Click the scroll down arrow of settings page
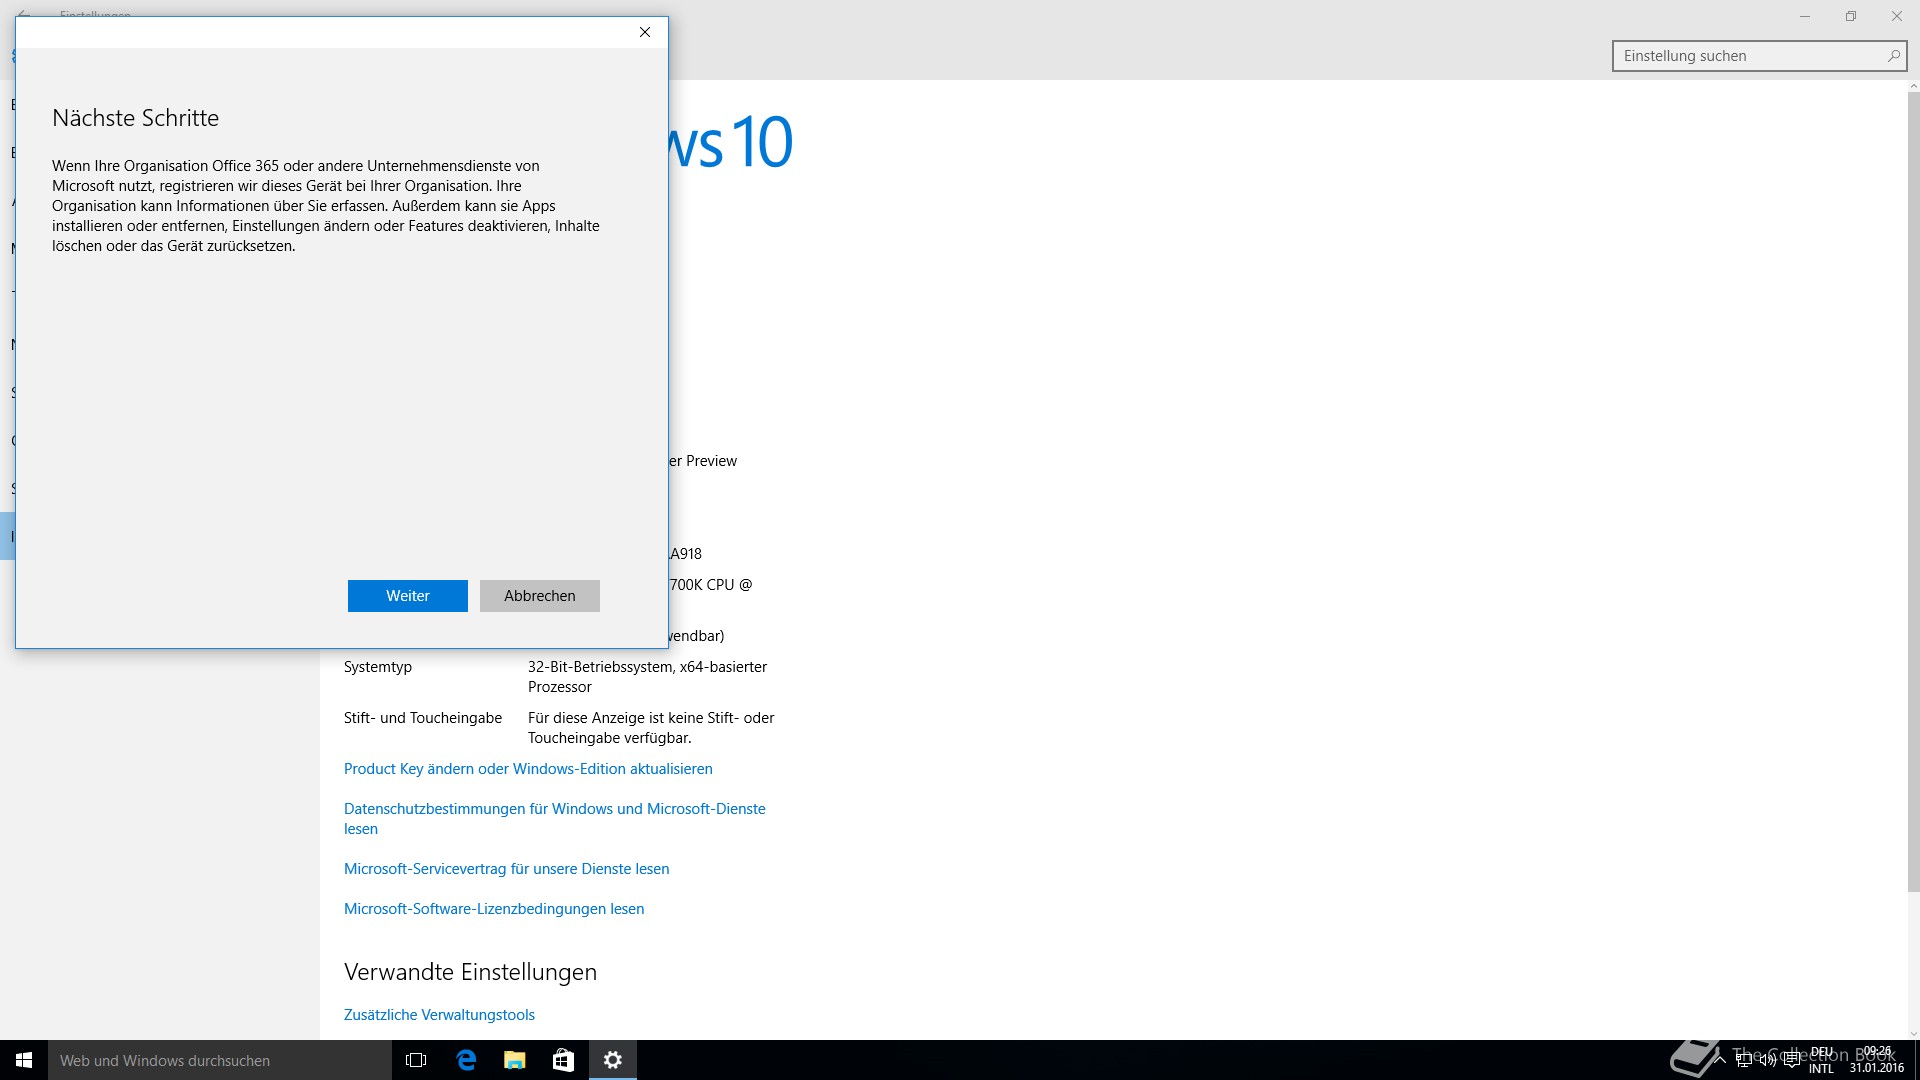Screen dimensions: 1920x1080 pyautogui.click(x=1913, y=1034)
